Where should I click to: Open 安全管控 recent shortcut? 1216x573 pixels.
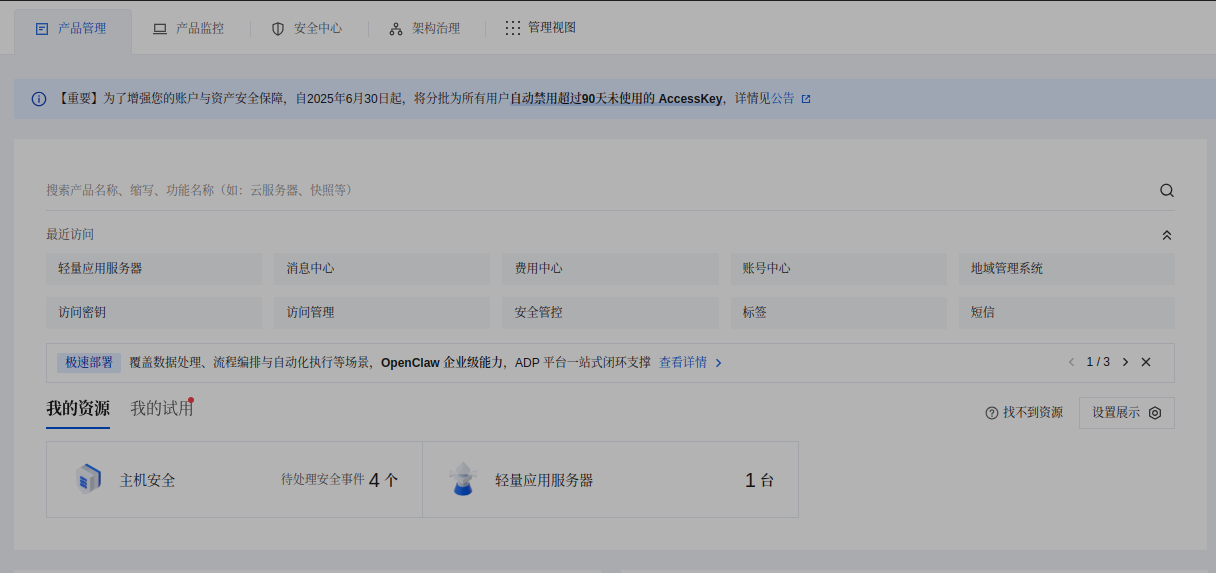(x=610, y=313)
